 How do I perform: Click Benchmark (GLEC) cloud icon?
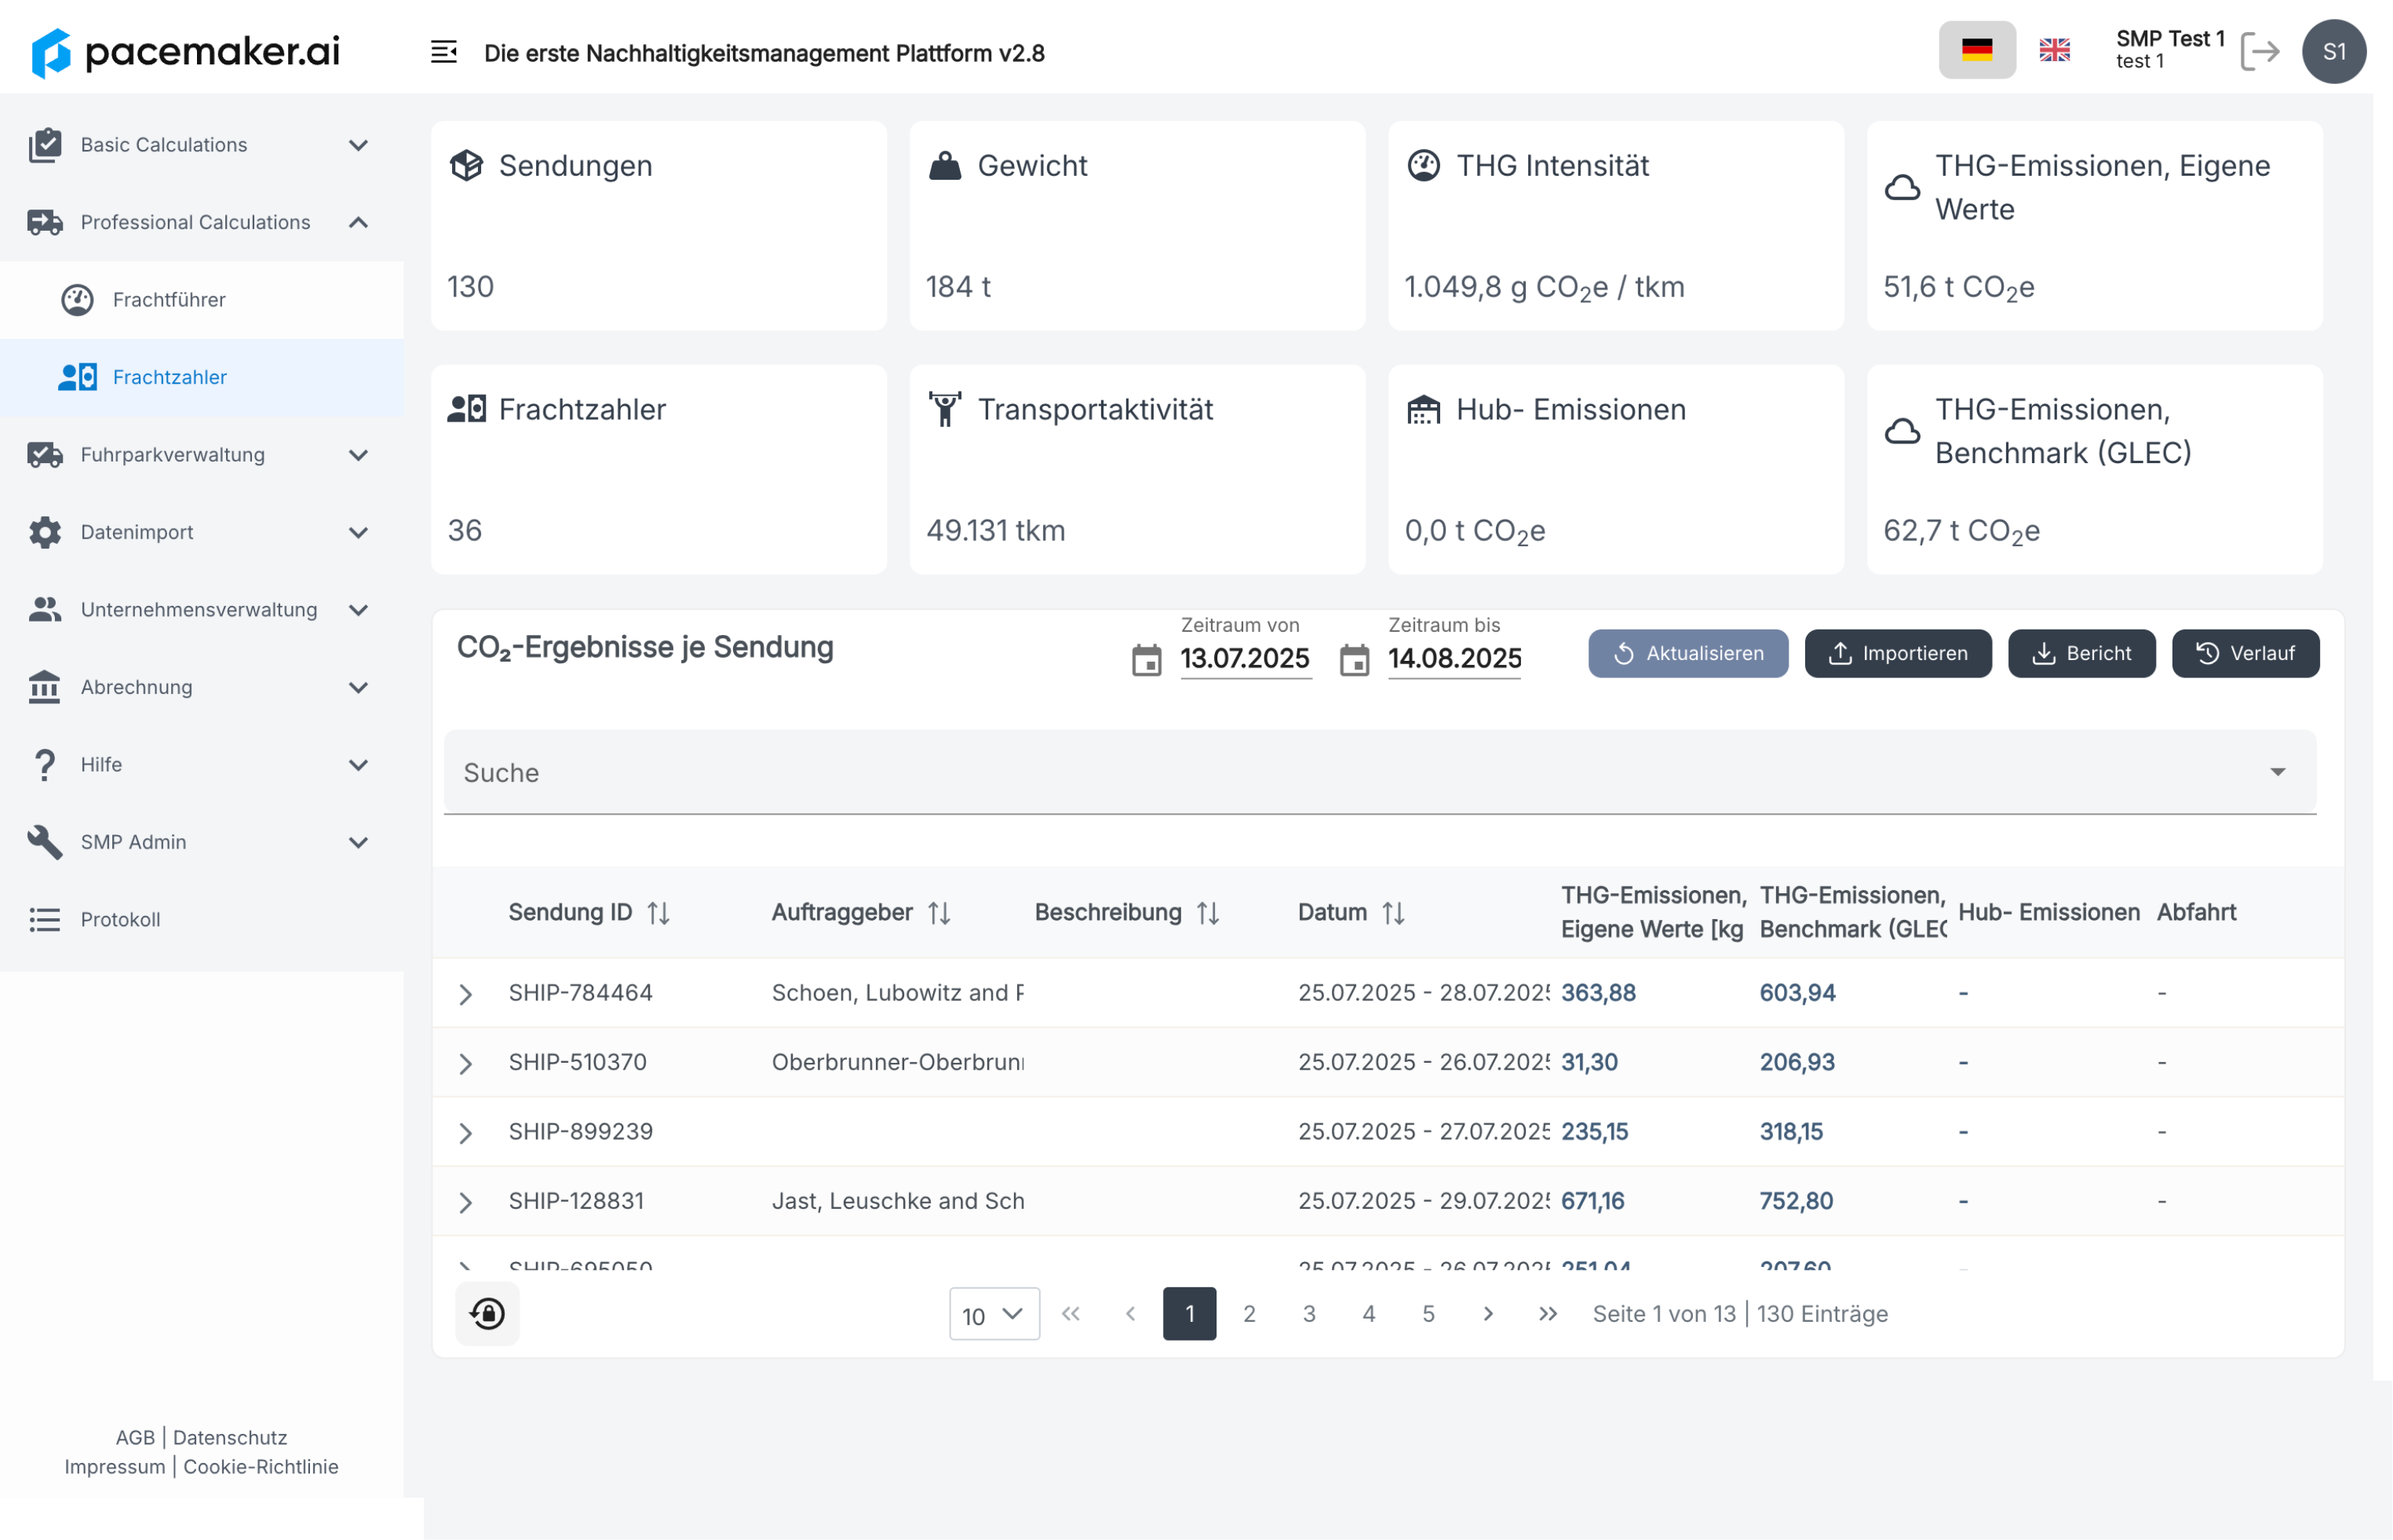click(1902, 431)
